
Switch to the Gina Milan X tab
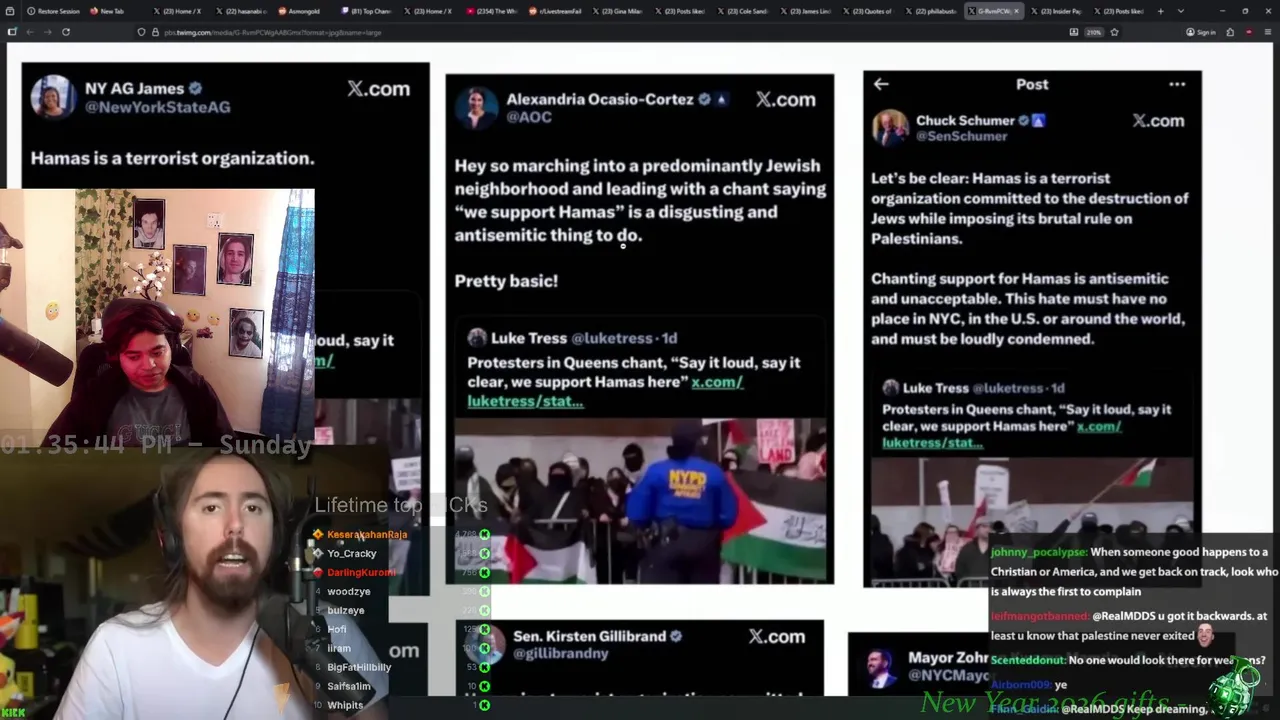[617, 11]
